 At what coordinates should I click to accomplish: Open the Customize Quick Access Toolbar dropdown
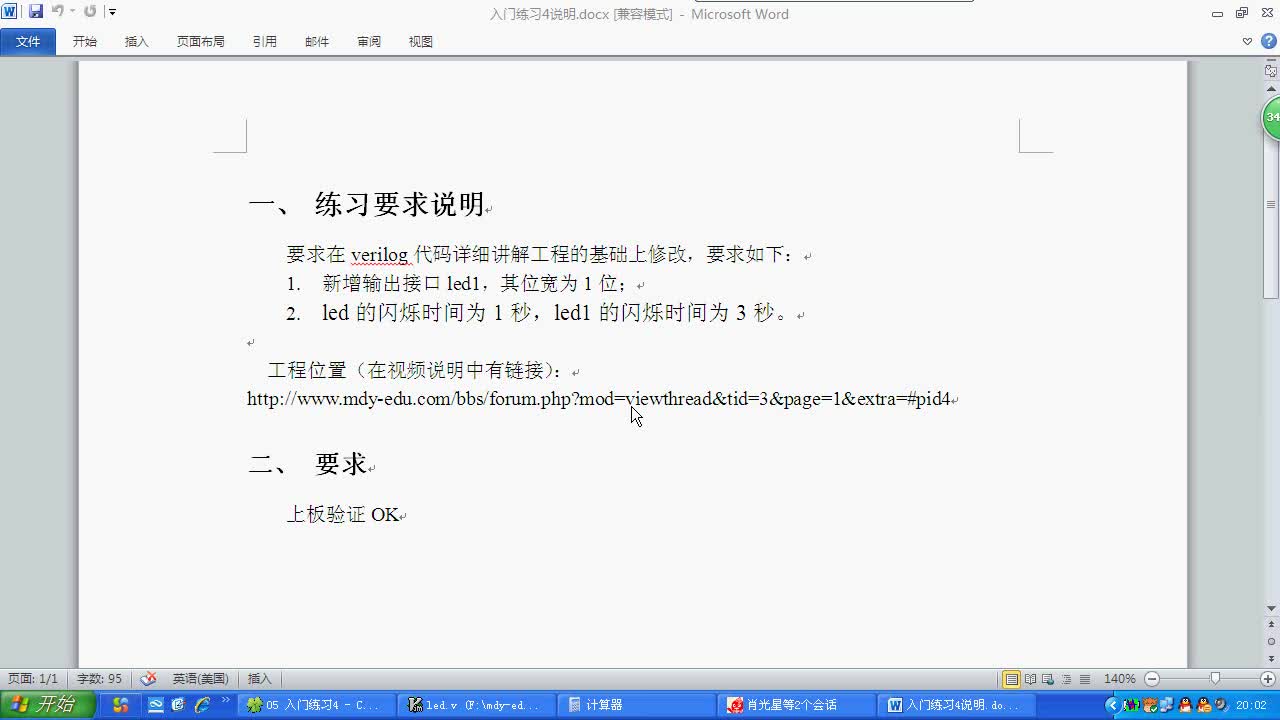(x=112, y=12)
